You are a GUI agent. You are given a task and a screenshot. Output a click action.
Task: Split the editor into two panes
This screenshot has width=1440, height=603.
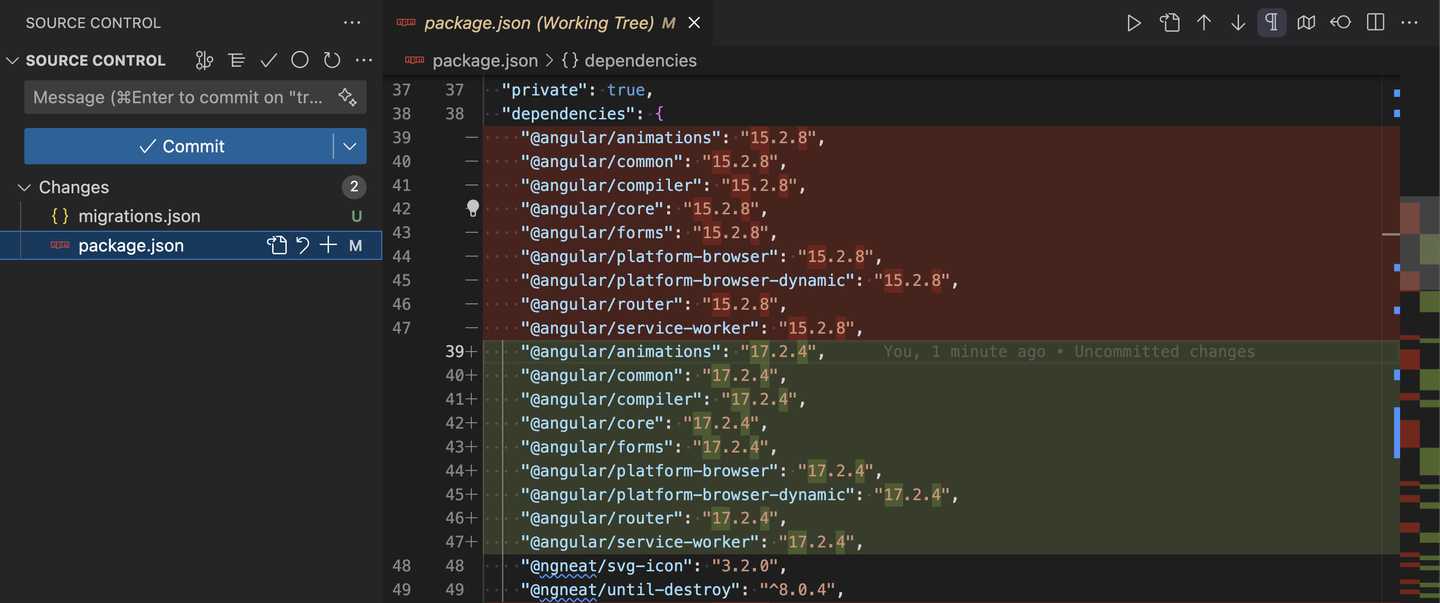pos(1374,22)
